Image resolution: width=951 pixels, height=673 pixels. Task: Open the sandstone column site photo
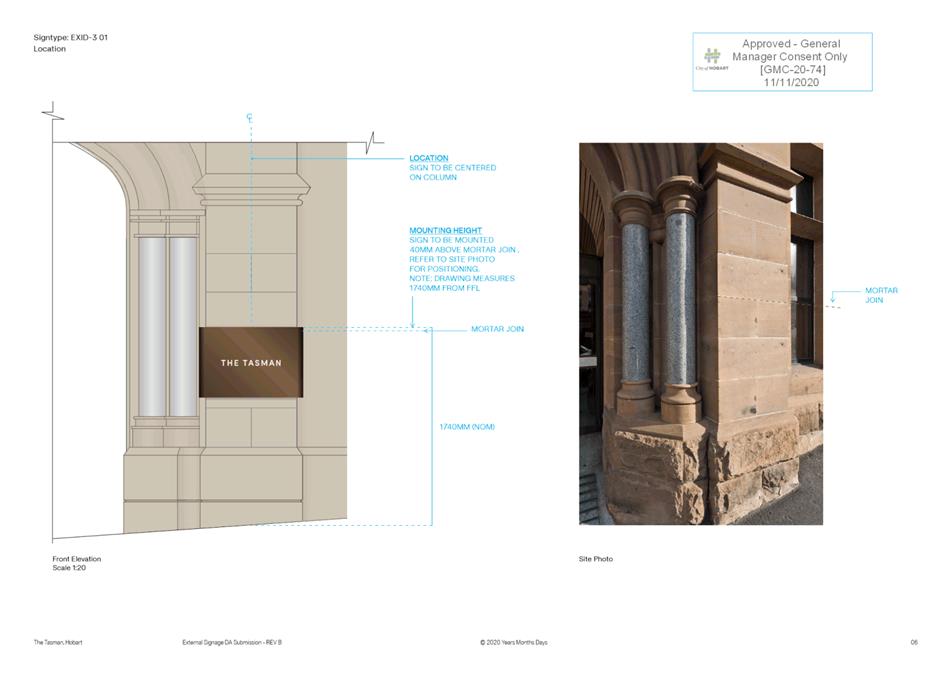[701, 334]
